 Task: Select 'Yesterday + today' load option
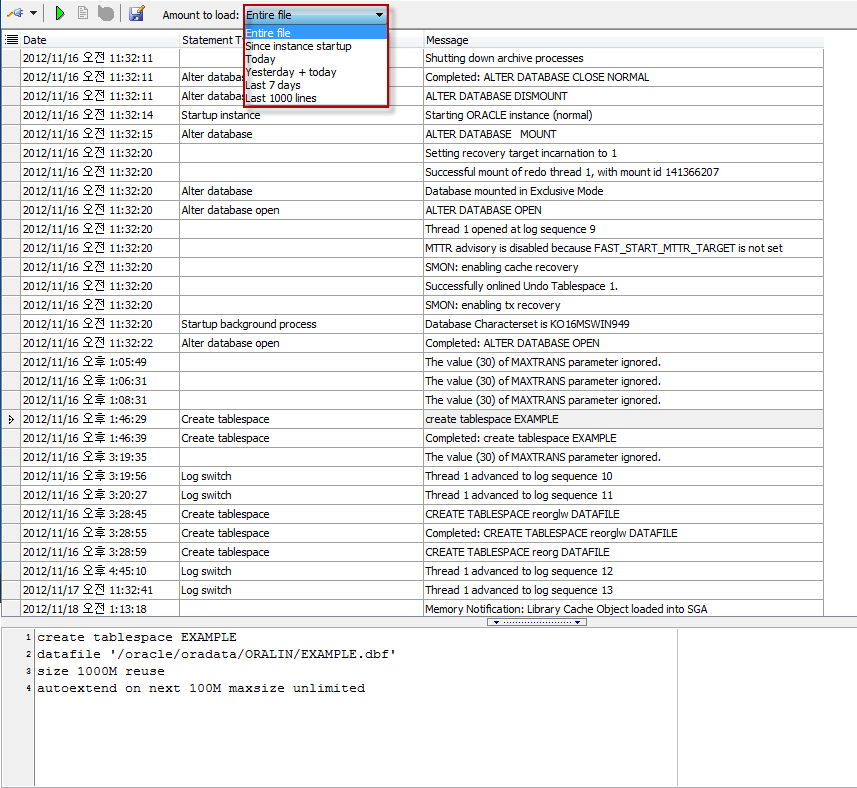[291, 72]
